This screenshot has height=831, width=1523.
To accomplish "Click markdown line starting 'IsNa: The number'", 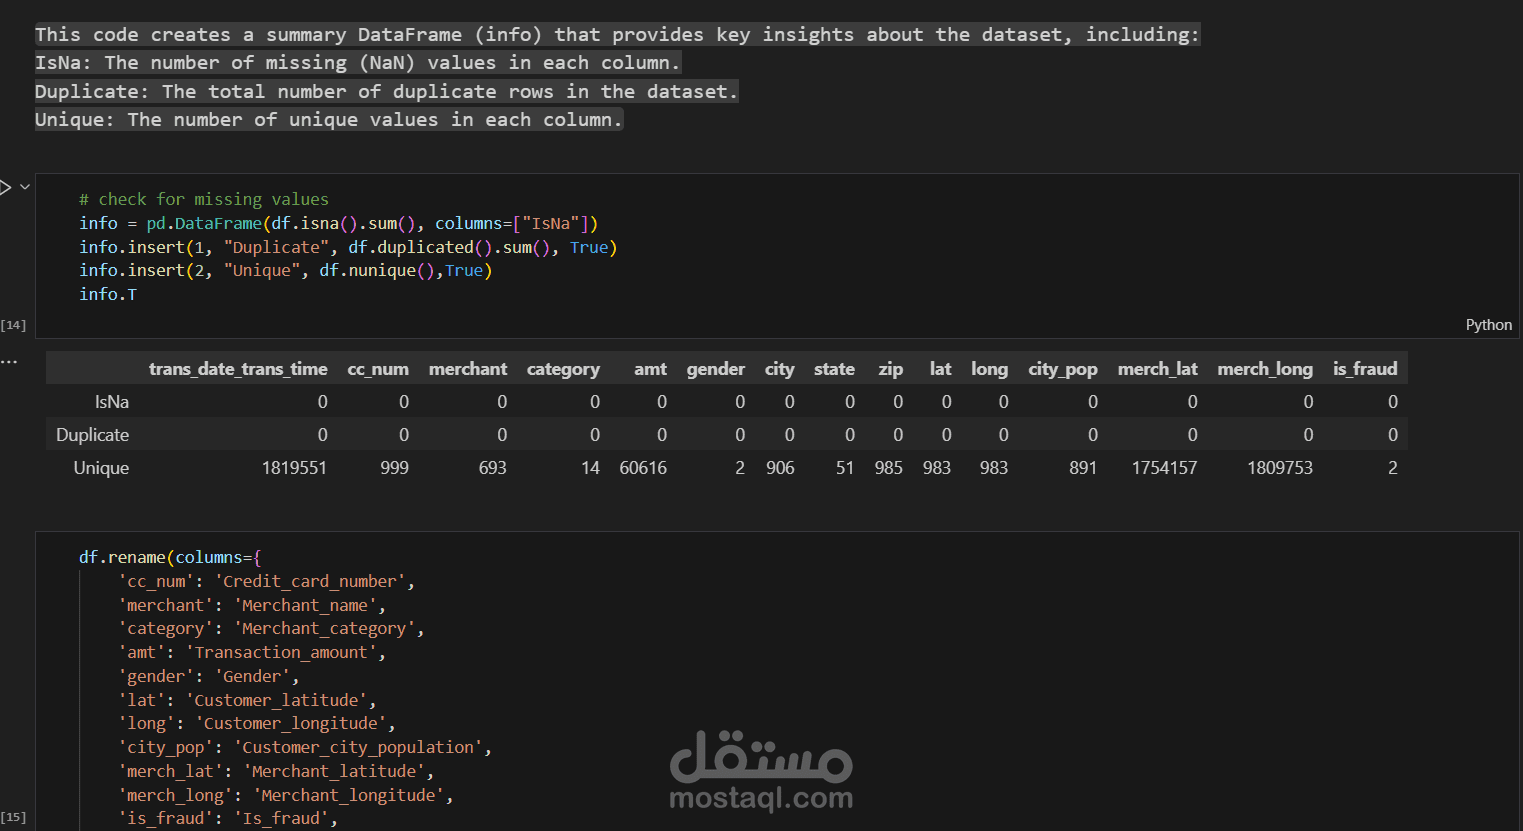I will 357,62.
